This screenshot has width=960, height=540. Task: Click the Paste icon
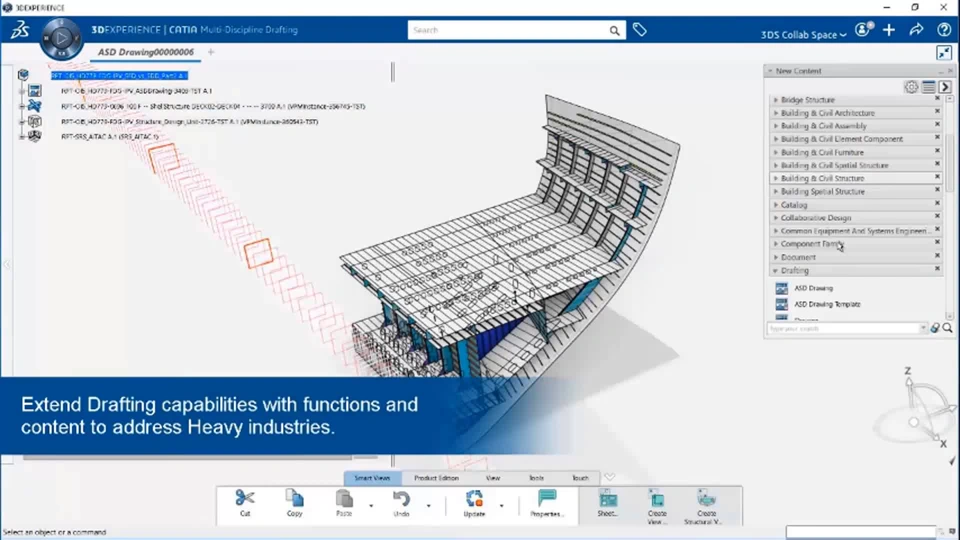pos(344,498)
